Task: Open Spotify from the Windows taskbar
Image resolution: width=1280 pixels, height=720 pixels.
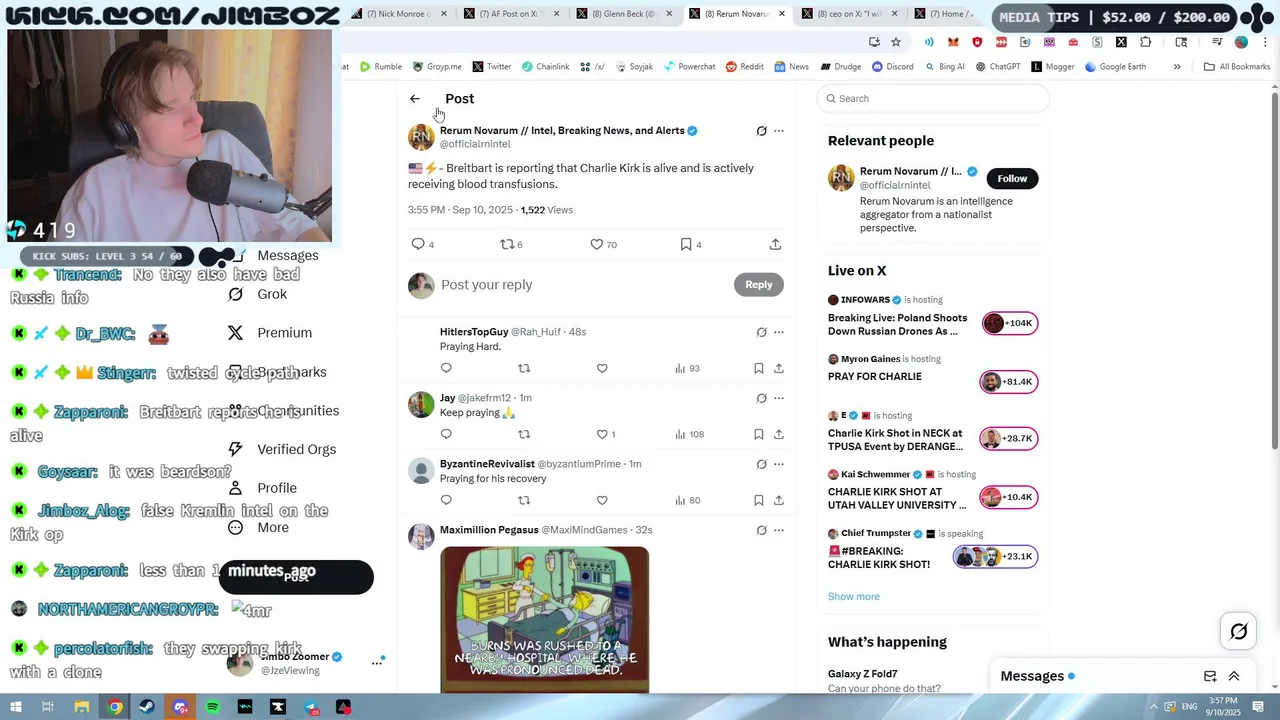Action: point(213,707)
